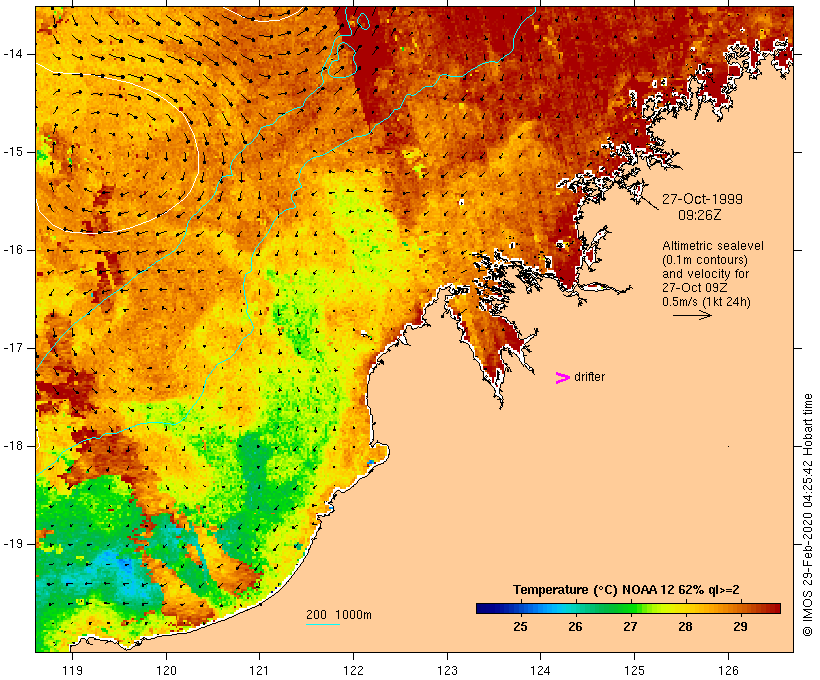
Task: Click latitude label -15 on left axis
Action: coord(13,152)
